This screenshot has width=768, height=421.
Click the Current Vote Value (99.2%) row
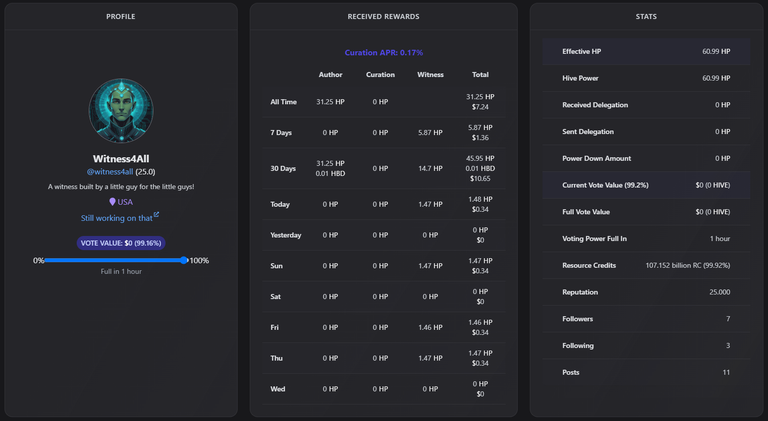coord(646,185)
